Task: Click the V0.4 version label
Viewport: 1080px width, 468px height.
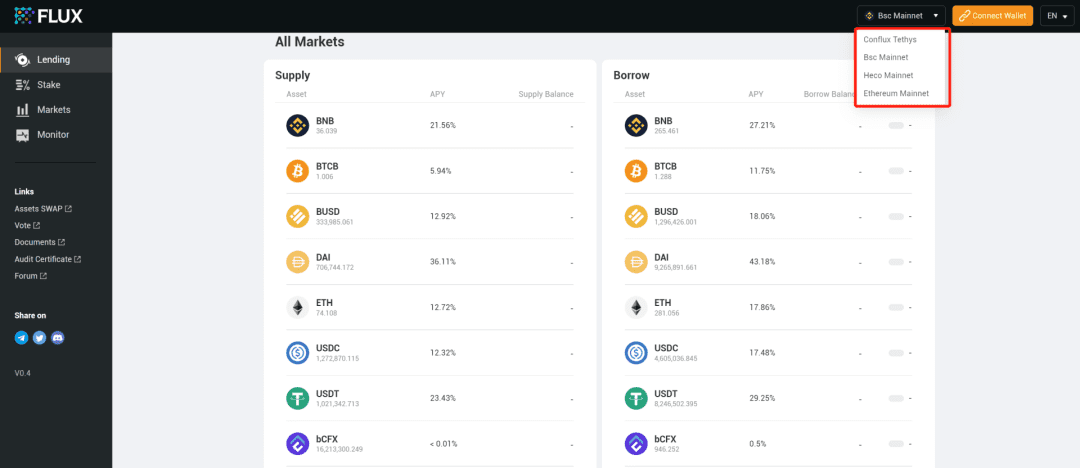Action: point(22,373)
